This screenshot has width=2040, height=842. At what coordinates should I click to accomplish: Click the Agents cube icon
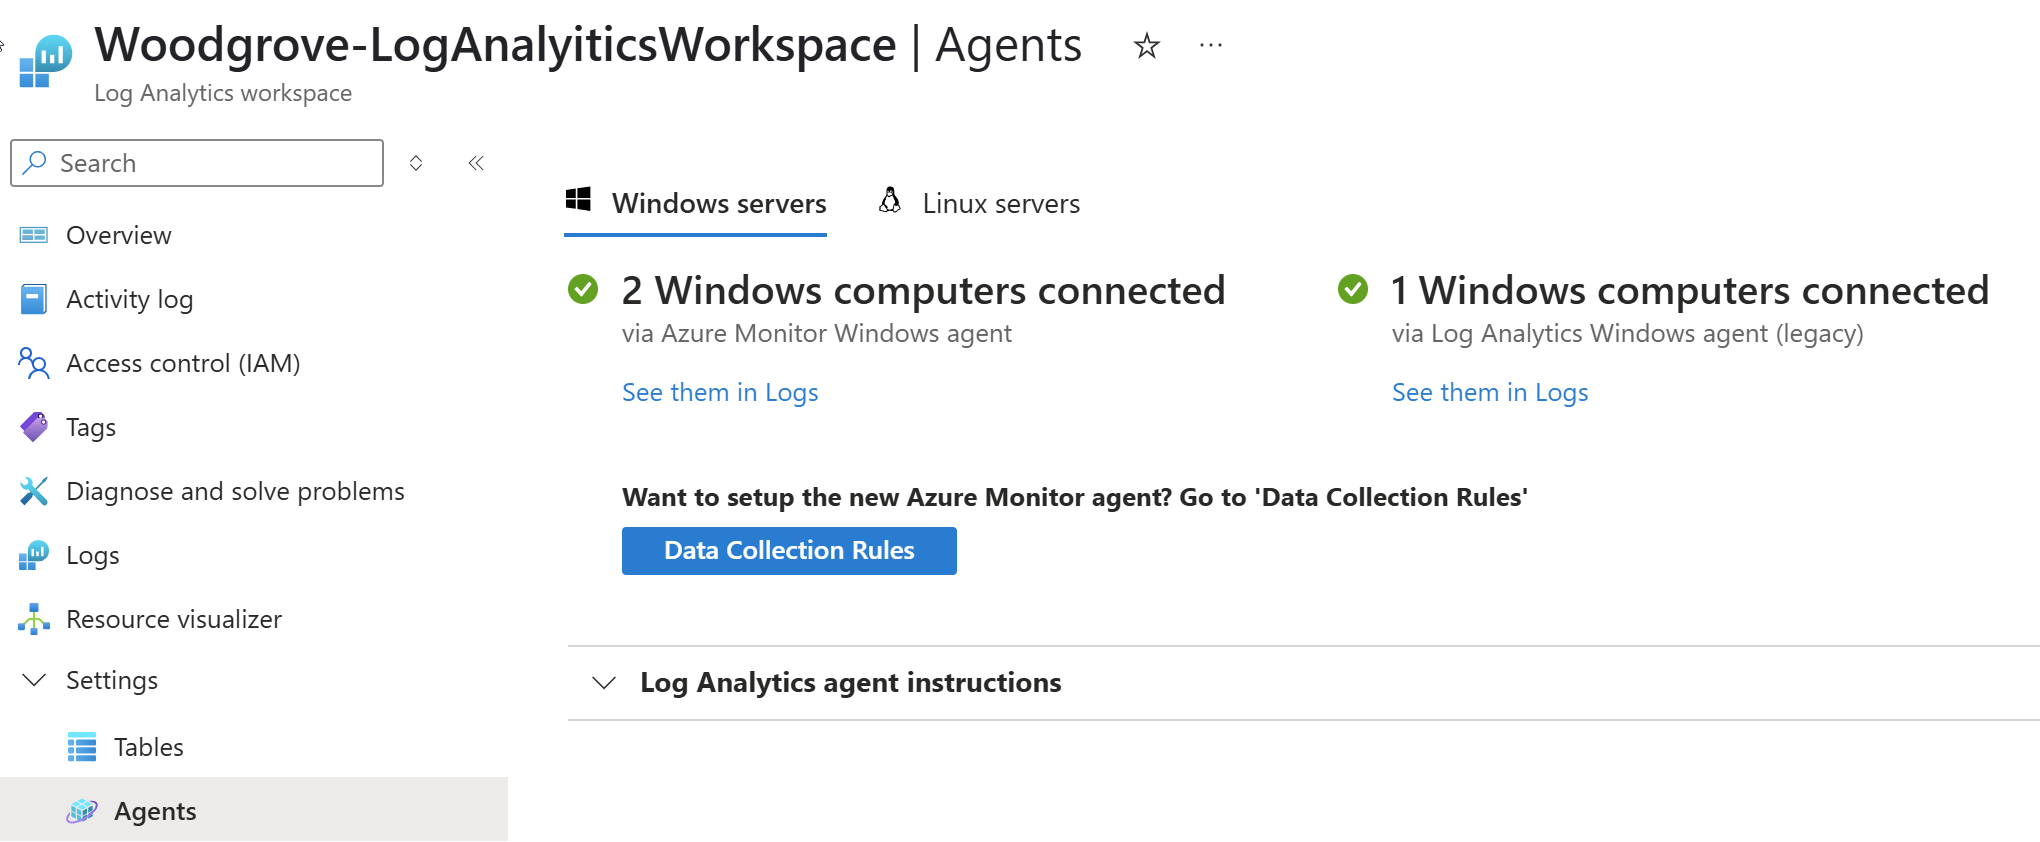point(82,811)
